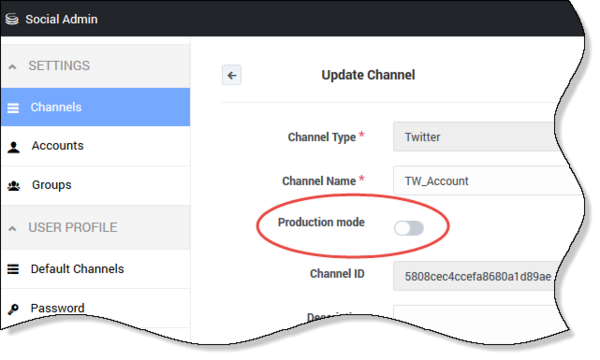The height and width of the screenshot is (360, 600).
Task: Collapse the SETTINGS section chevron
Action: point(12,67)
